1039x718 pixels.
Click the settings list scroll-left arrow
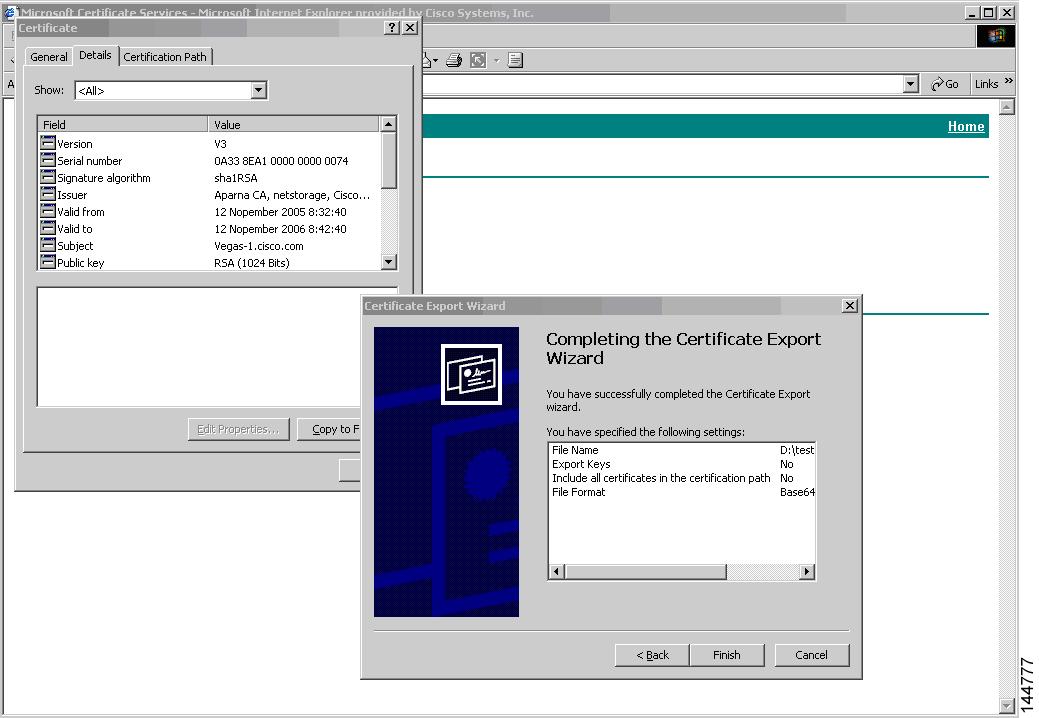click(x=557, y=572)
